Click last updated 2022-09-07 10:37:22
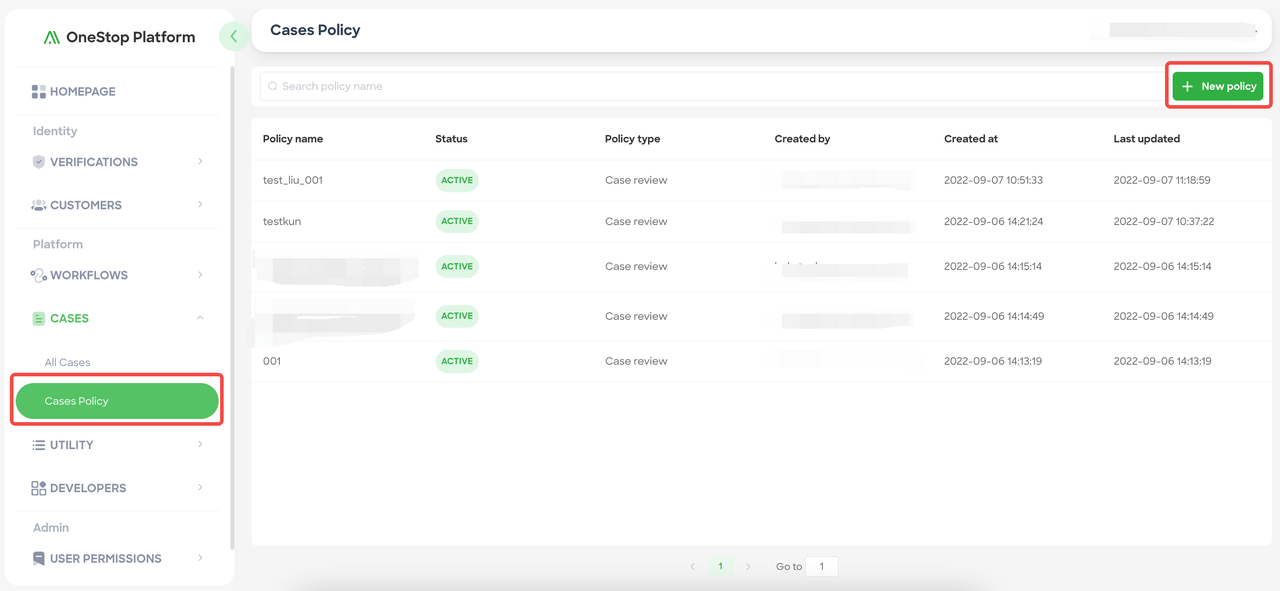 [1164, 222]
